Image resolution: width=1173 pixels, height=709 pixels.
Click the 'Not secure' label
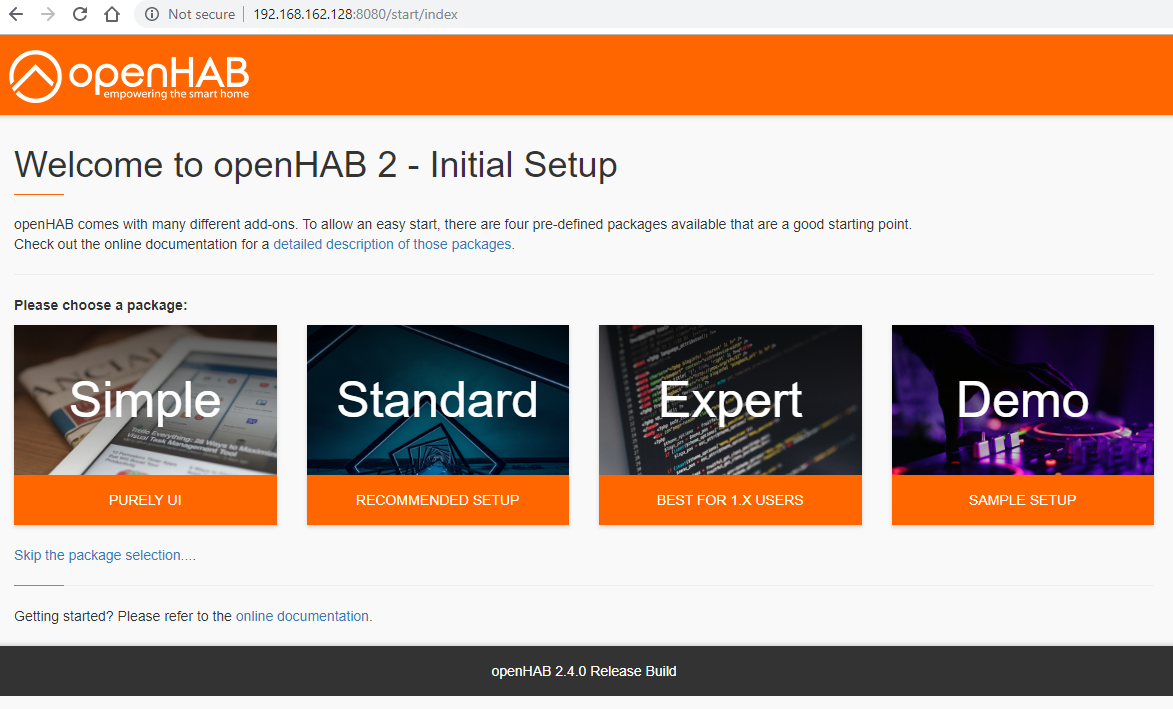[201, 14]
